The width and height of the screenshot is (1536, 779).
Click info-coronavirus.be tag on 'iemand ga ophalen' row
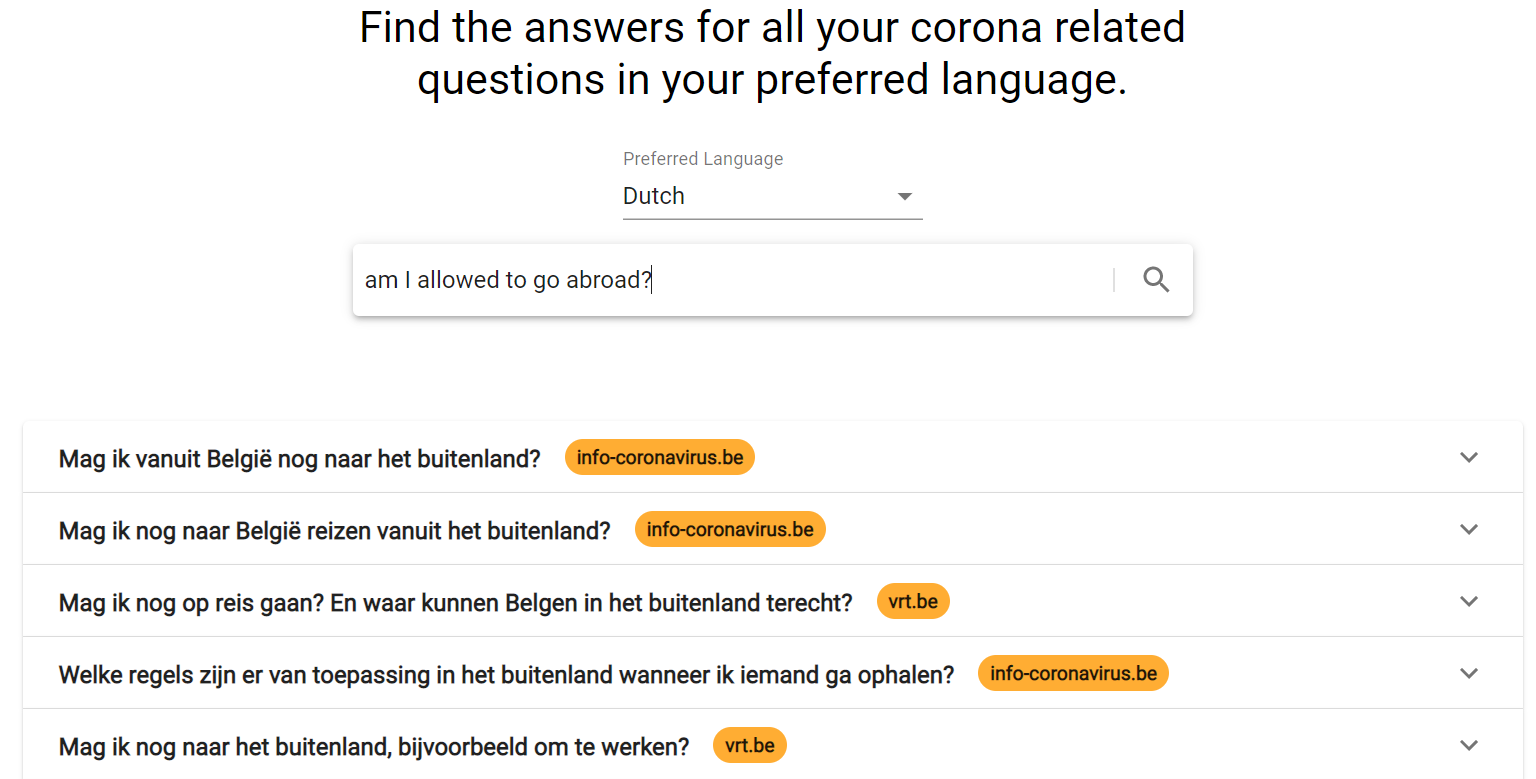coord(1073,674)
